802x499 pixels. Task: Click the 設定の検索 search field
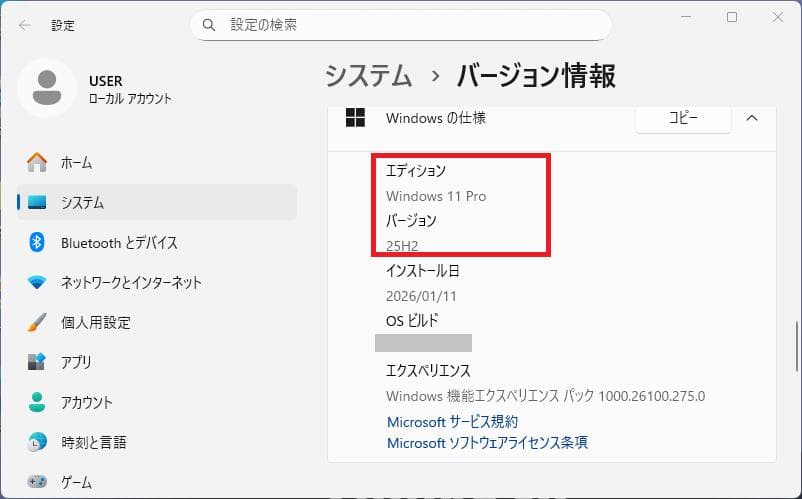tap(401, 25)
